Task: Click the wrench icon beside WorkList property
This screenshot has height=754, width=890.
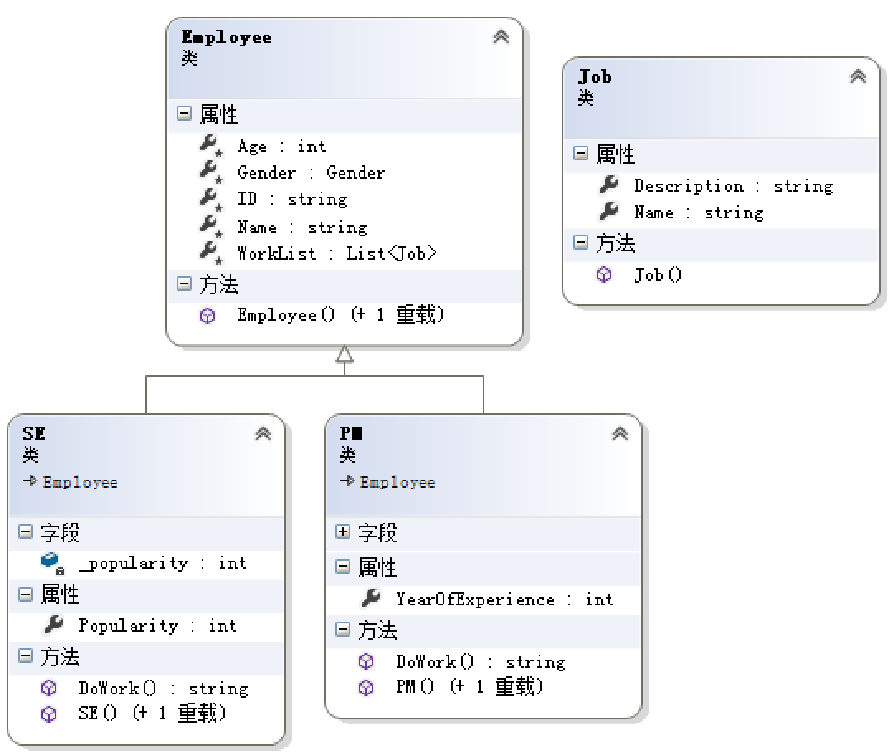Action: pyautogui.click(x=210, y=253)
